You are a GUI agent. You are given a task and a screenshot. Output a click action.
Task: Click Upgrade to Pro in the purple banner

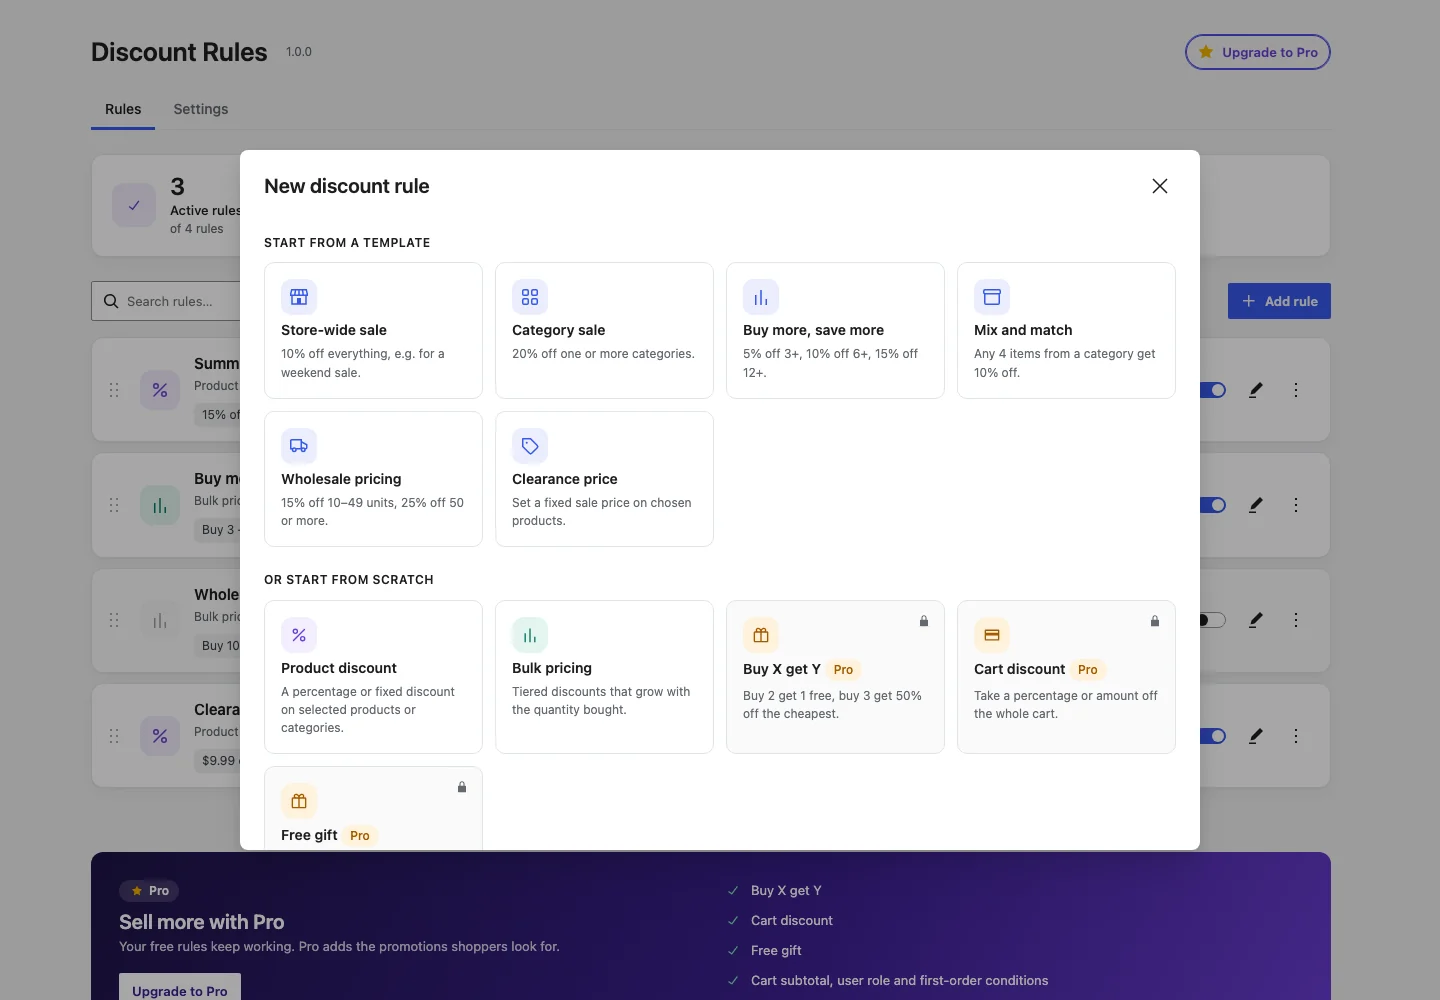click(180, 989)
